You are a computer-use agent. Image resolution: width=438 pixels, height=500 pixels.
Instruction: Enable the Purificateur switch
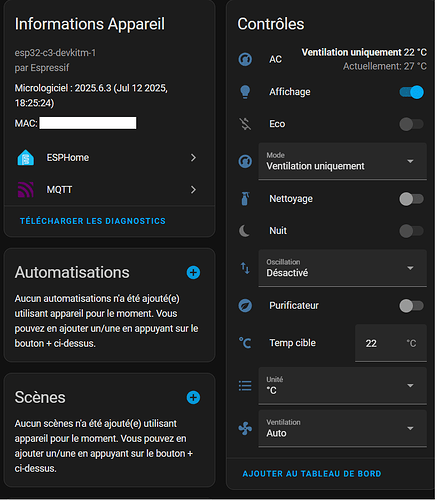click(413, 306)
